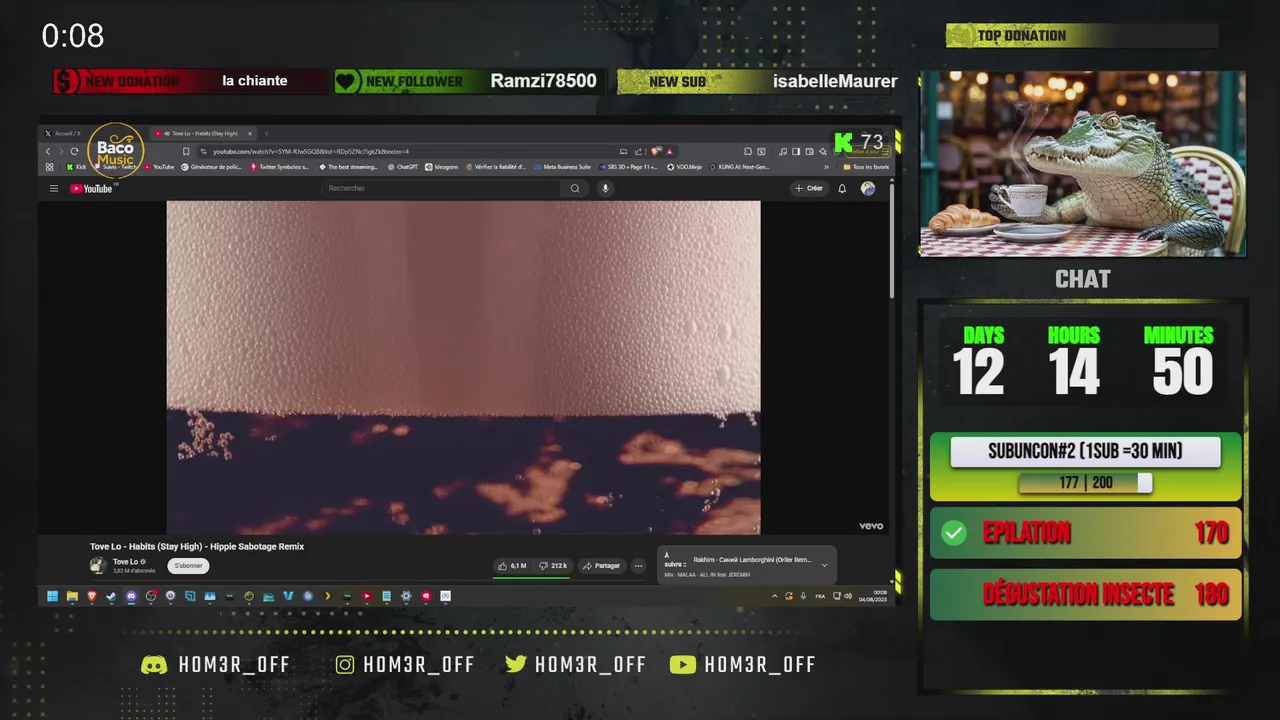The image size is (1280, 720).
Task: Click the taskbar clock and date
Action: pyautogui.click(x=873, y=596)
